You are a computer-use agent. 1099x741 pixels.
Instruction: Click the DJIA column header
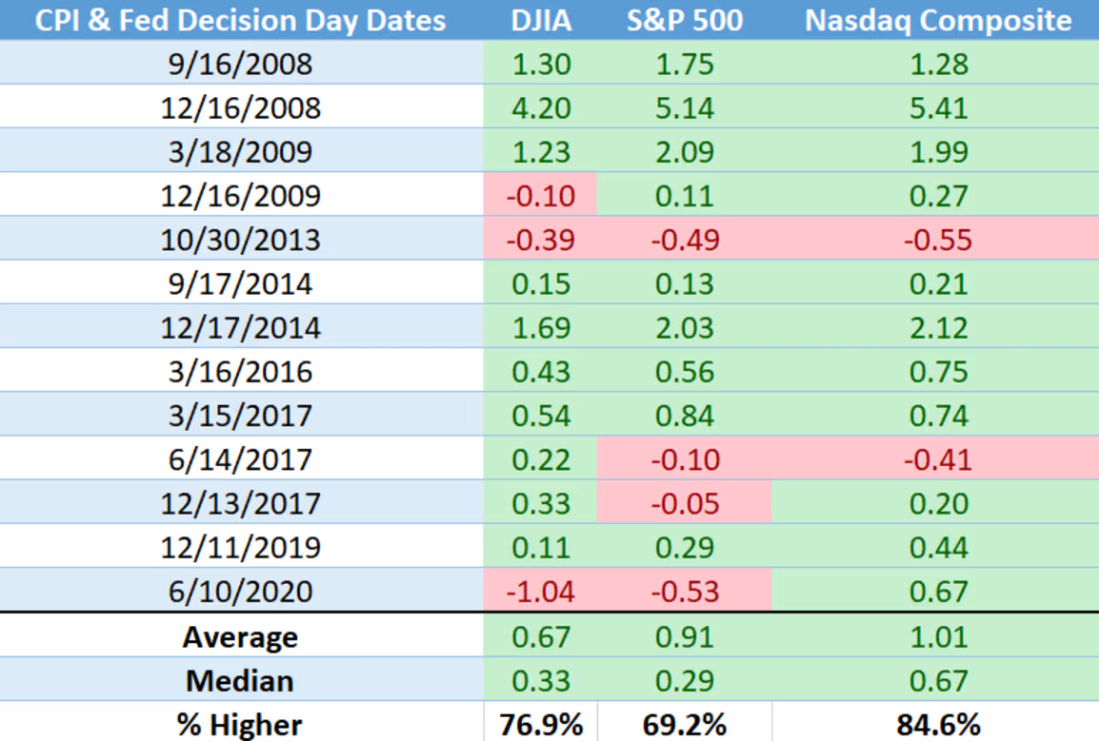[x=540, y=20]
